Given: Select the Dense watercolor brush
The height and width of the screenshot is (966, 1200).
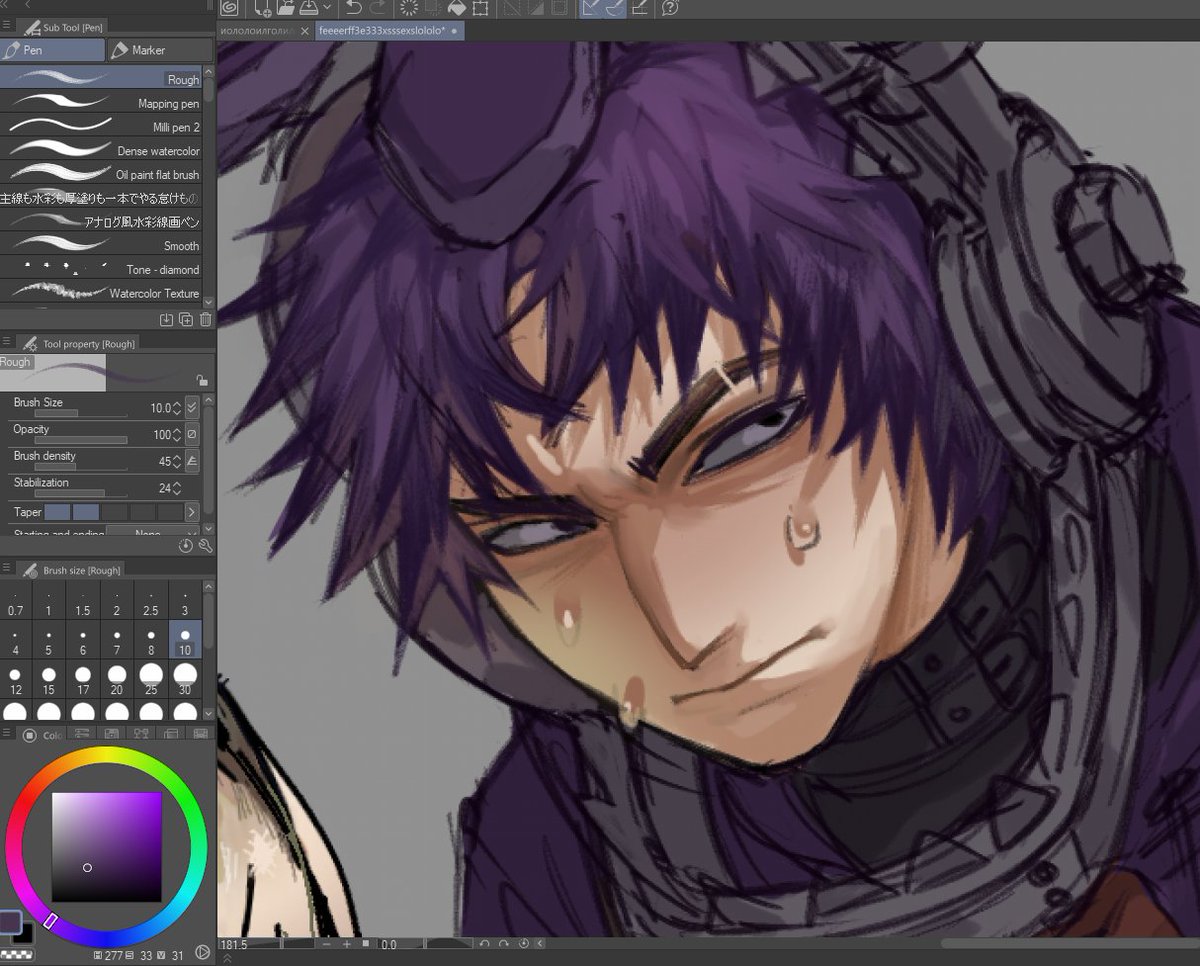Looking at the screenshot, I should click(101, 151).
